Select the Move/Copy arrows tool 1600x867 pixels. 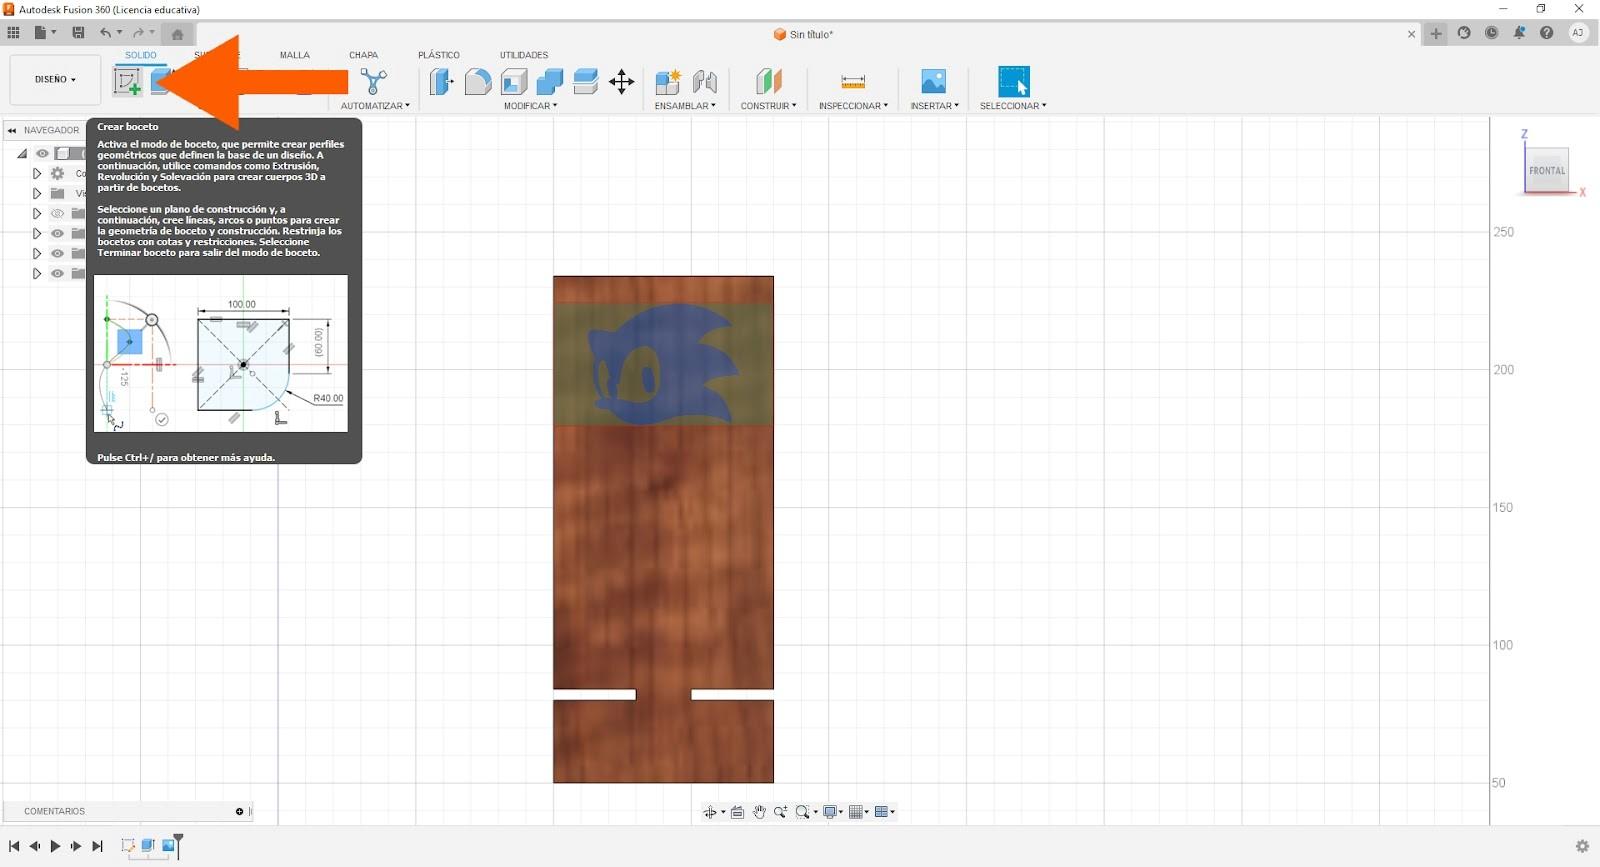coord(622,82)
